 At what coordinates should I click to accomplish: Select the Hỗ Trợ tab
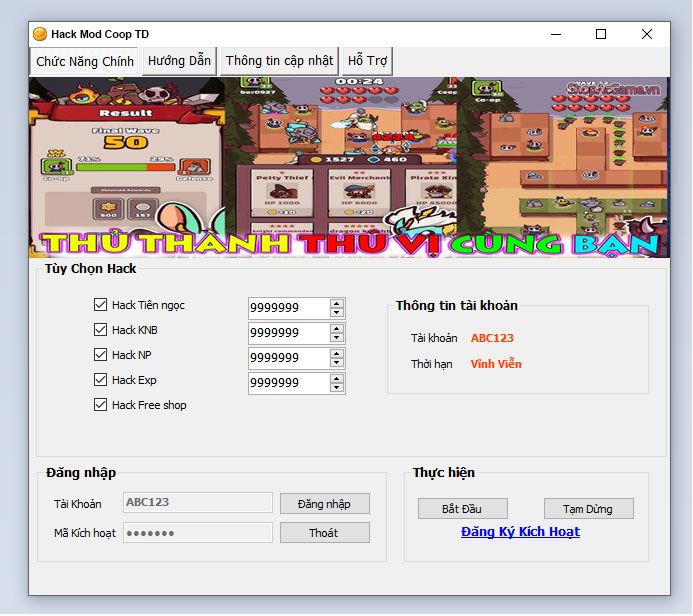(367, 61)
